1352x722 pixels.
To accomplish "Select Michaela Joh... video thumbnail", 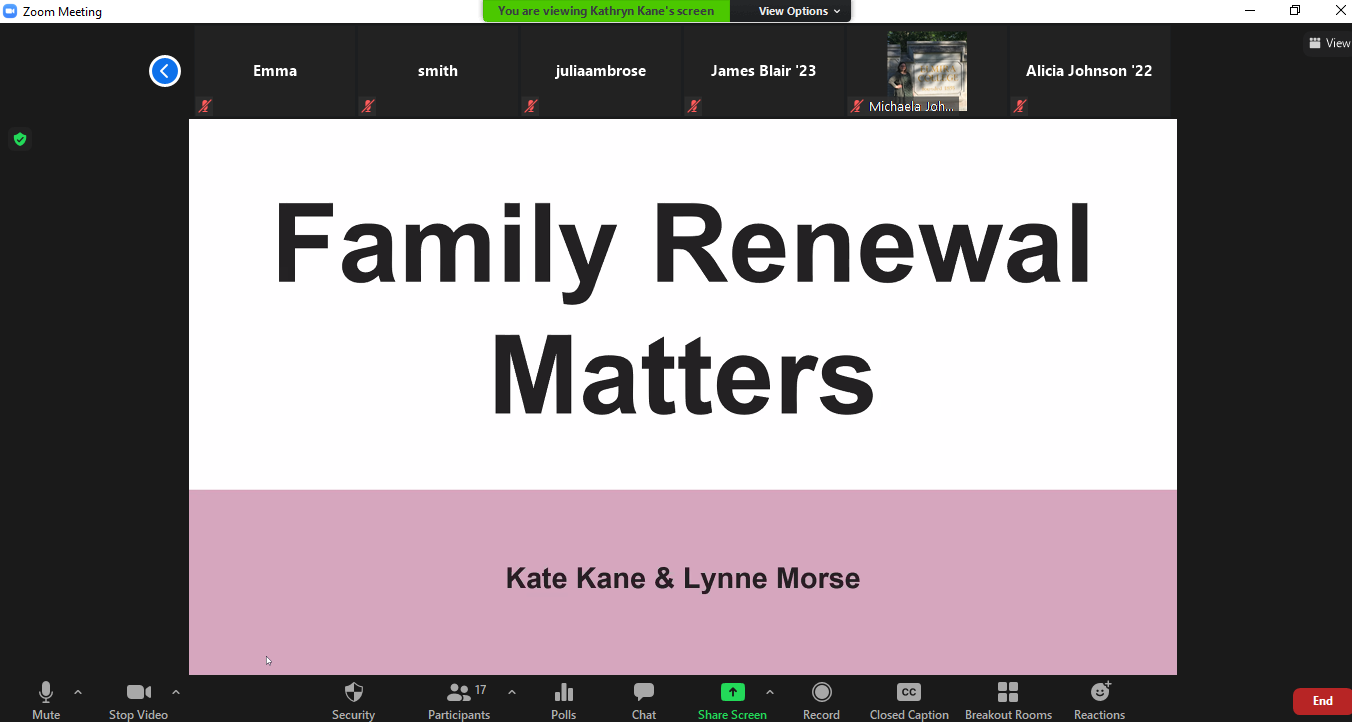I will coord(927,72).
